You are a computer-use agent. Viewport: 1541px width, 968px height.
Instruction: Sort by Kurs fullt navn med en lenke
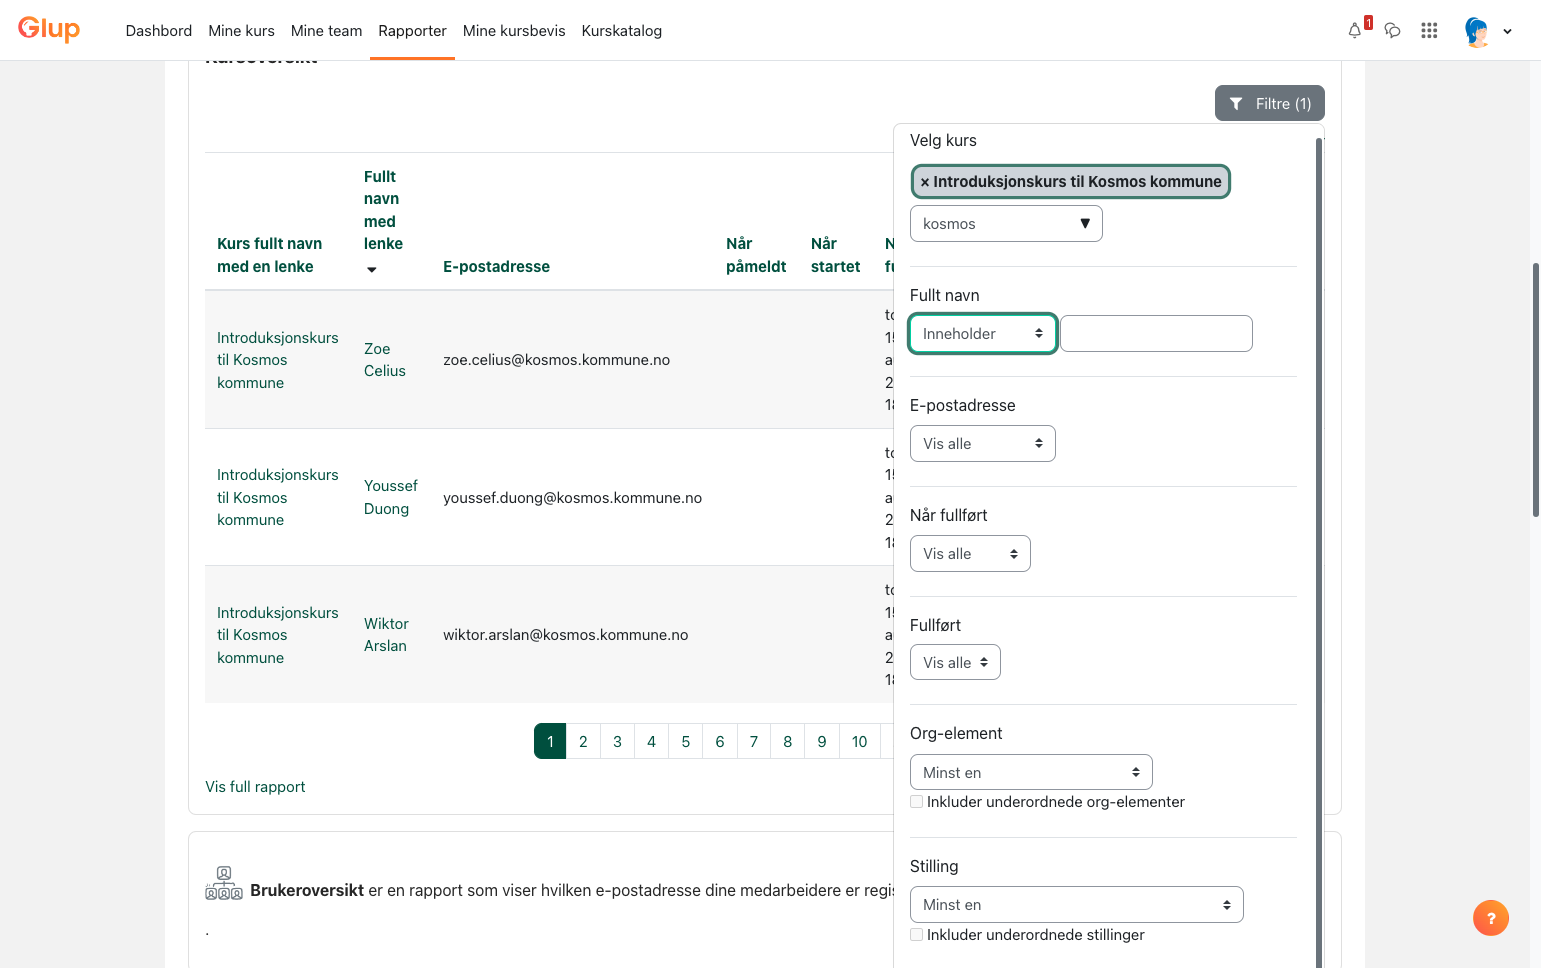[x=270, y=255]
